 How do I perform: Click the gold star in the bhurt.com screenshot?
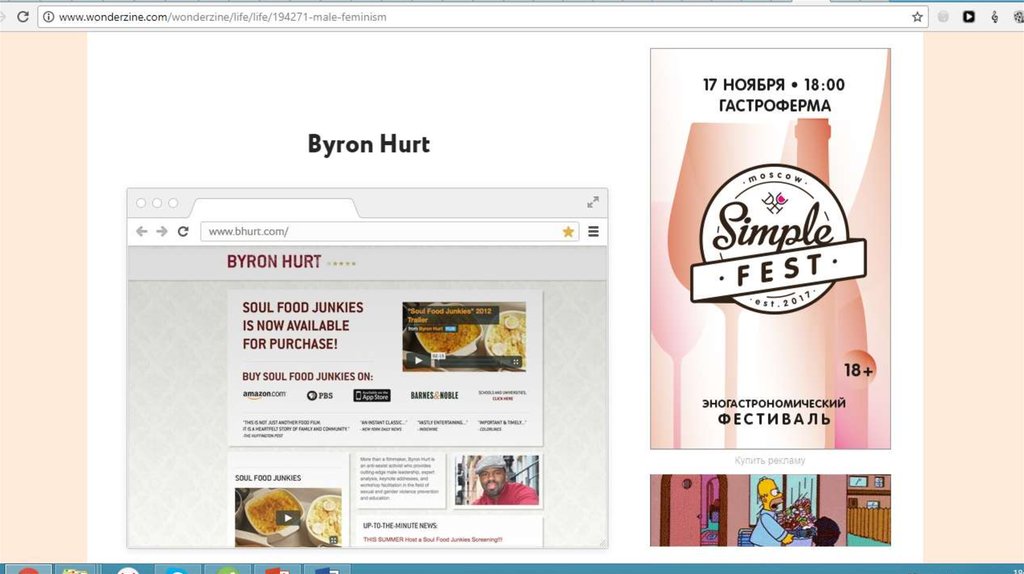(568, 231)
